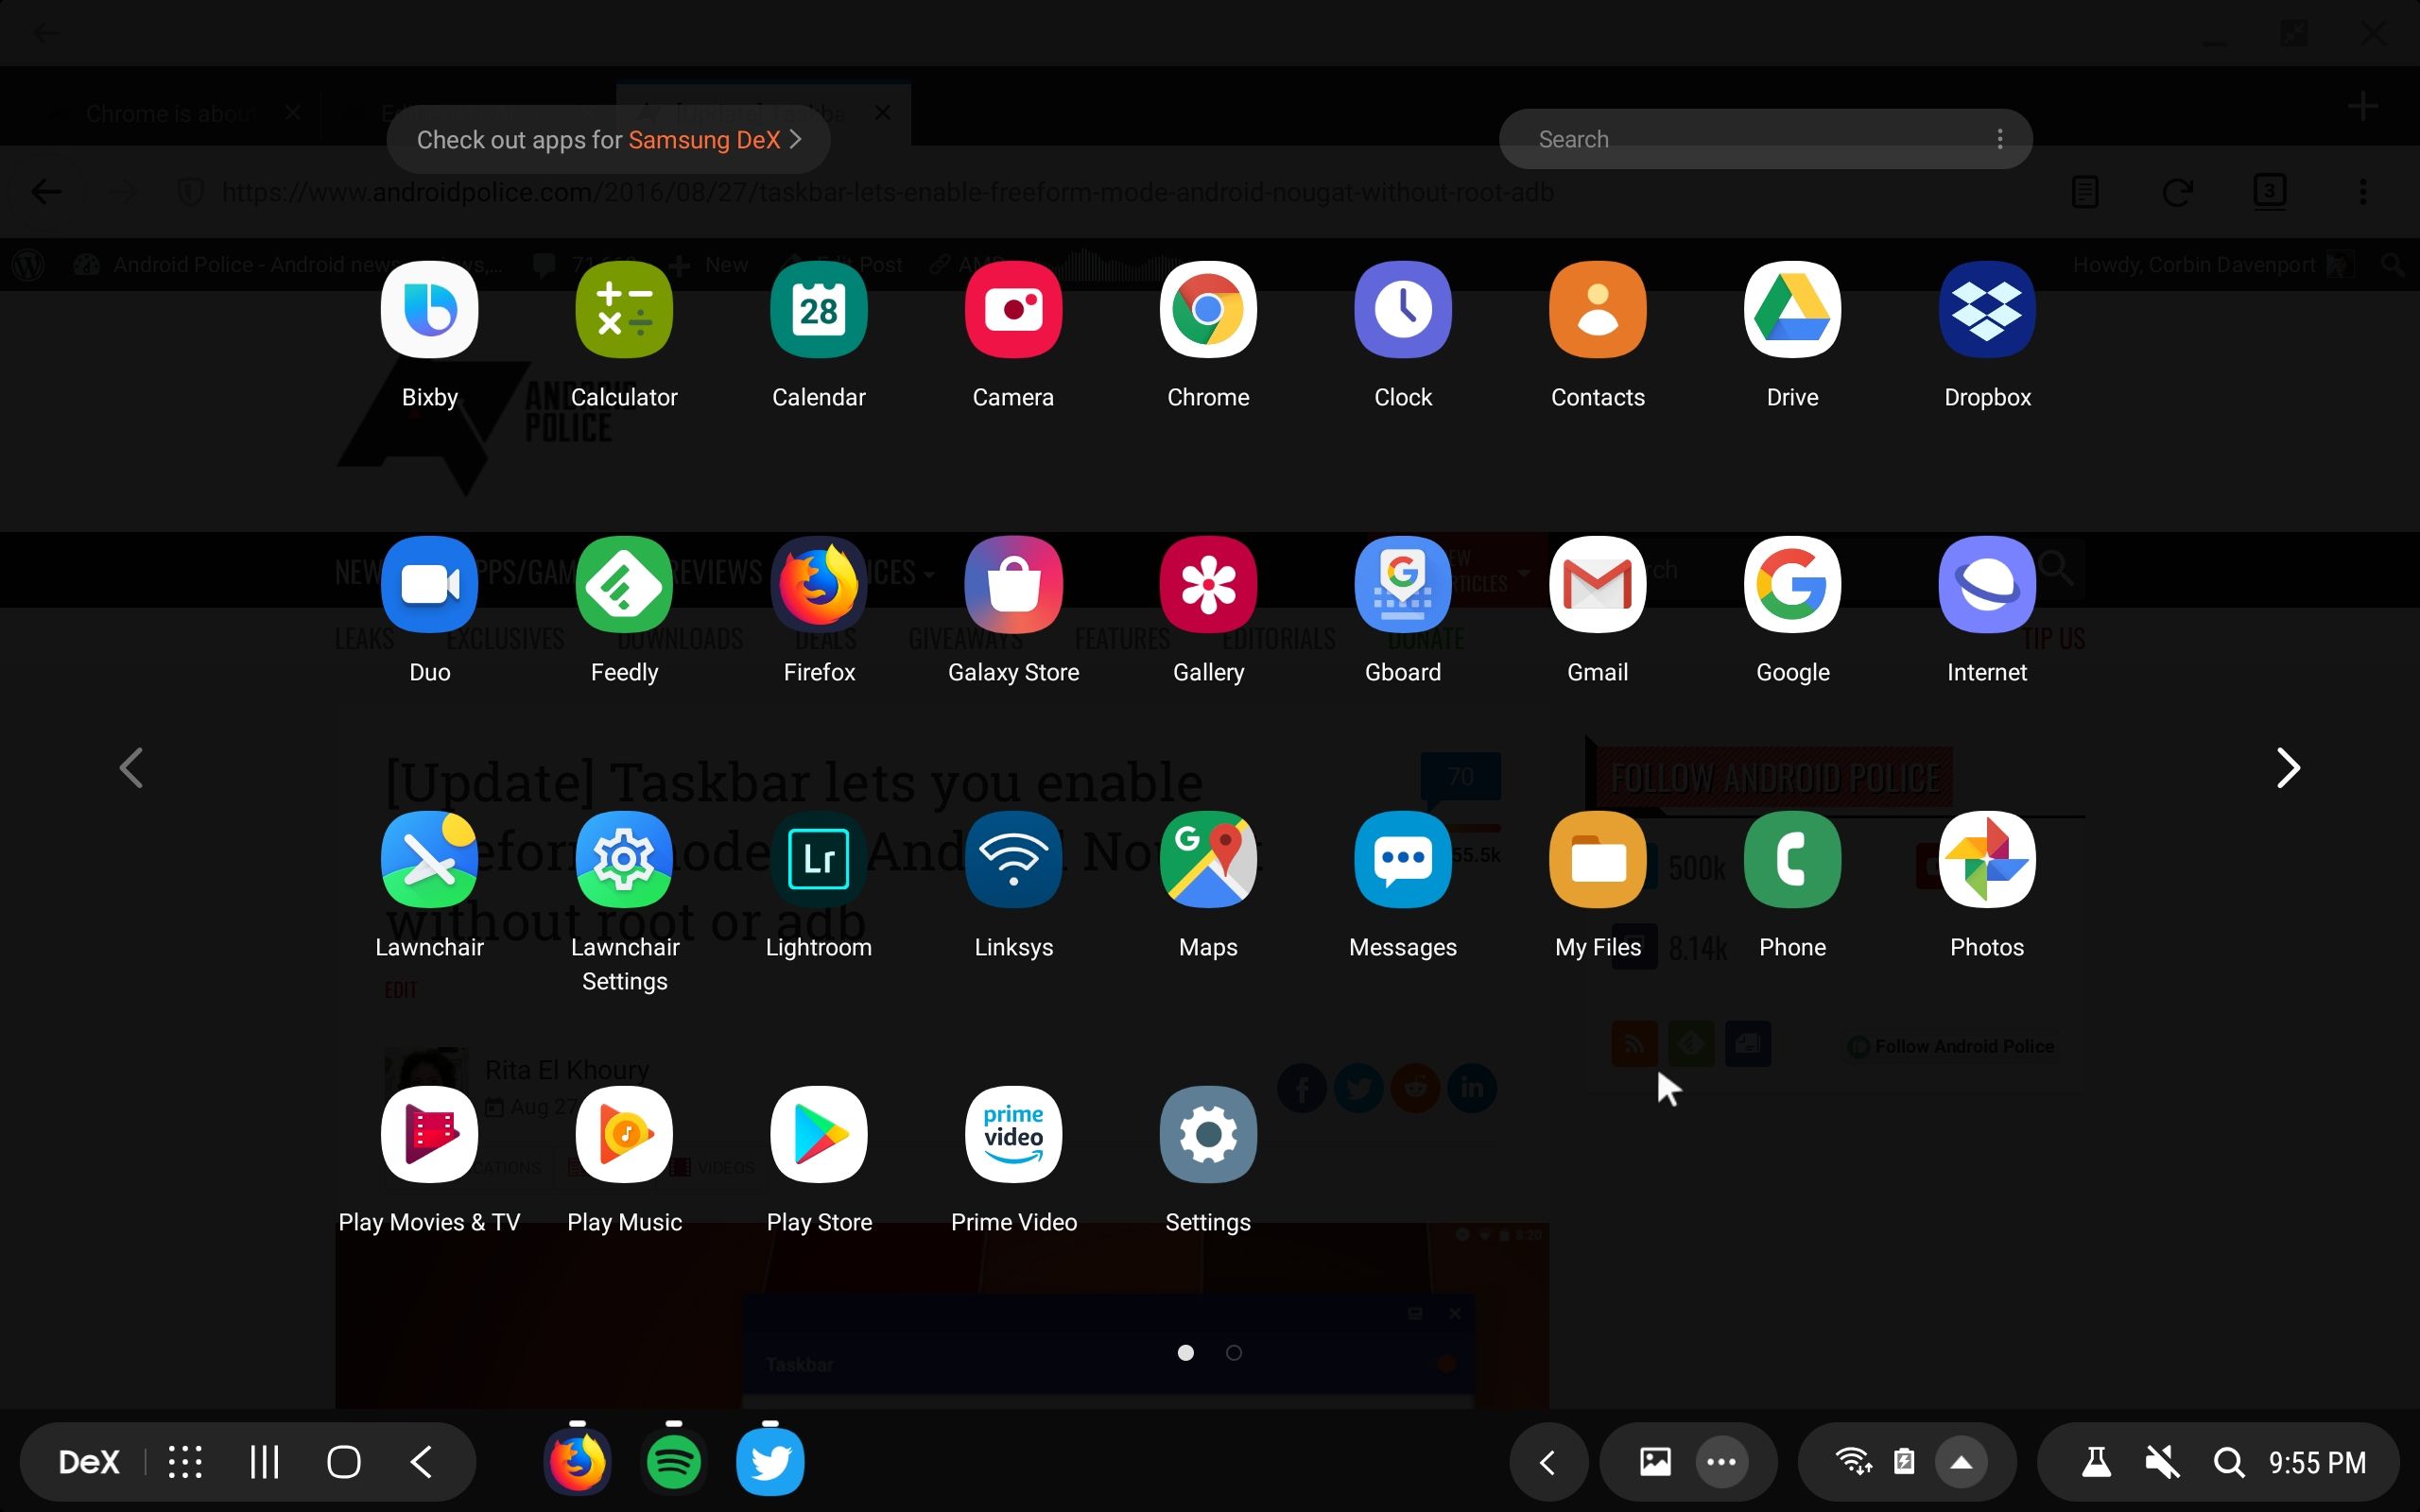Screen dimensions: 2420x1512
Task: Toggle Wi-Fi from the status tray
Action: click(x=1853, y=1460)
